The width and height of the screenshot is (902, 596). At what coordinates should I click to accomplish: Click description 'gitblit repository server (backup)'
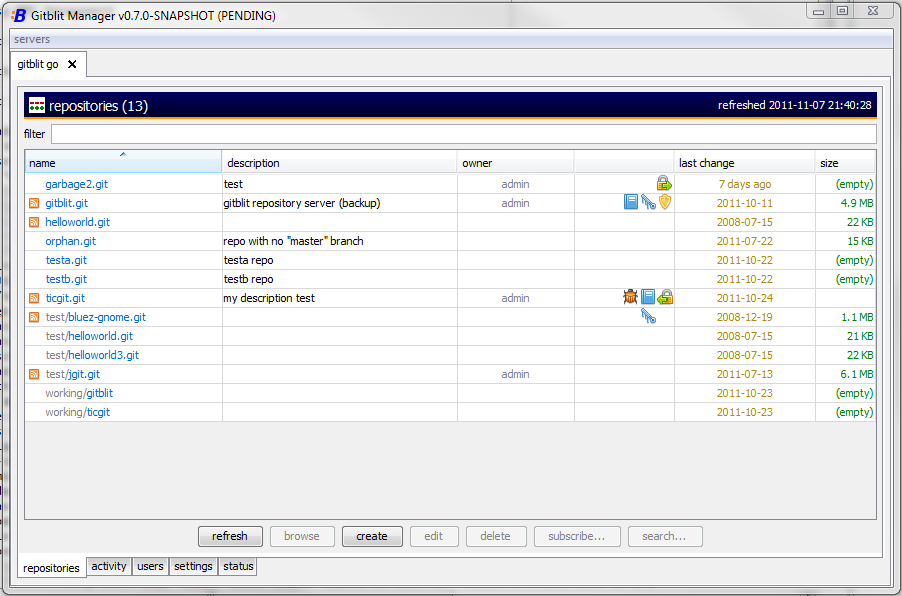302,203
